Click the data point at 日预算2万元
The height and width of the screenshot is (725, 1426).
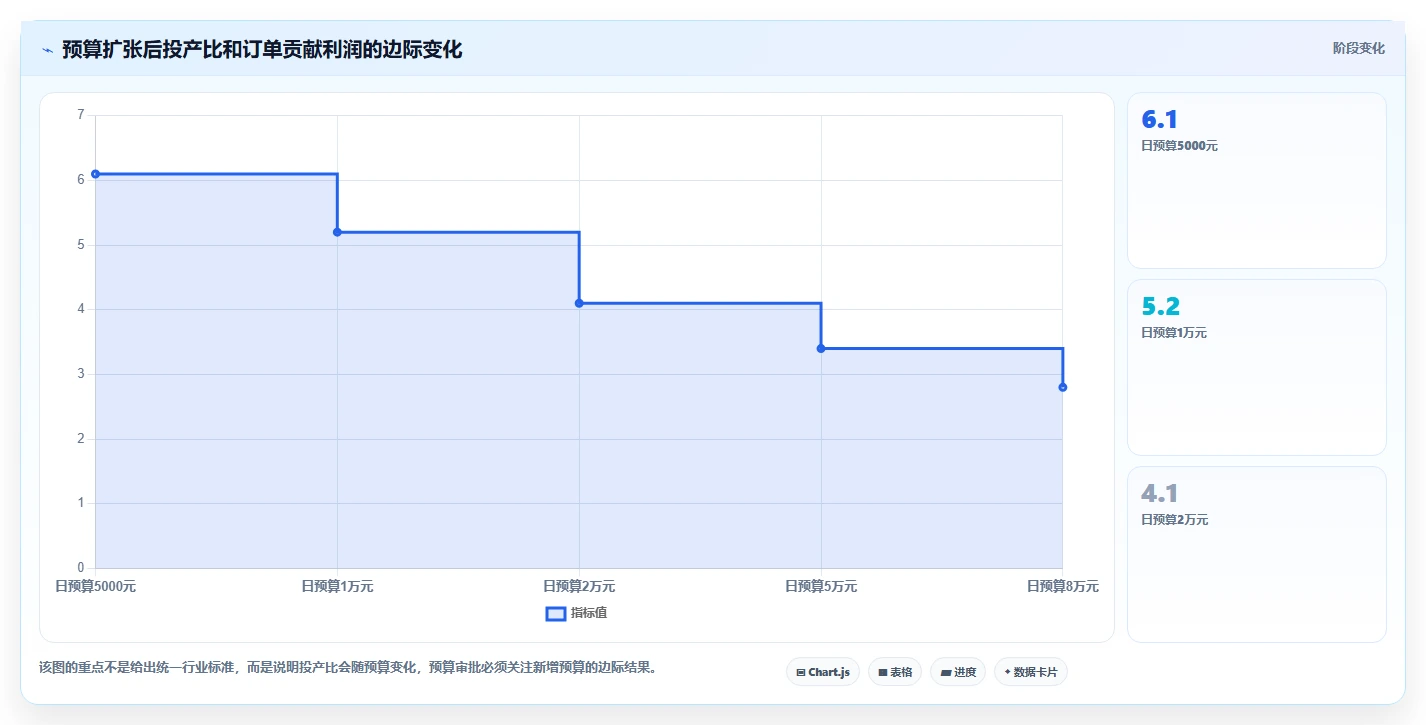pyautogui.click(x=579, y=303)
